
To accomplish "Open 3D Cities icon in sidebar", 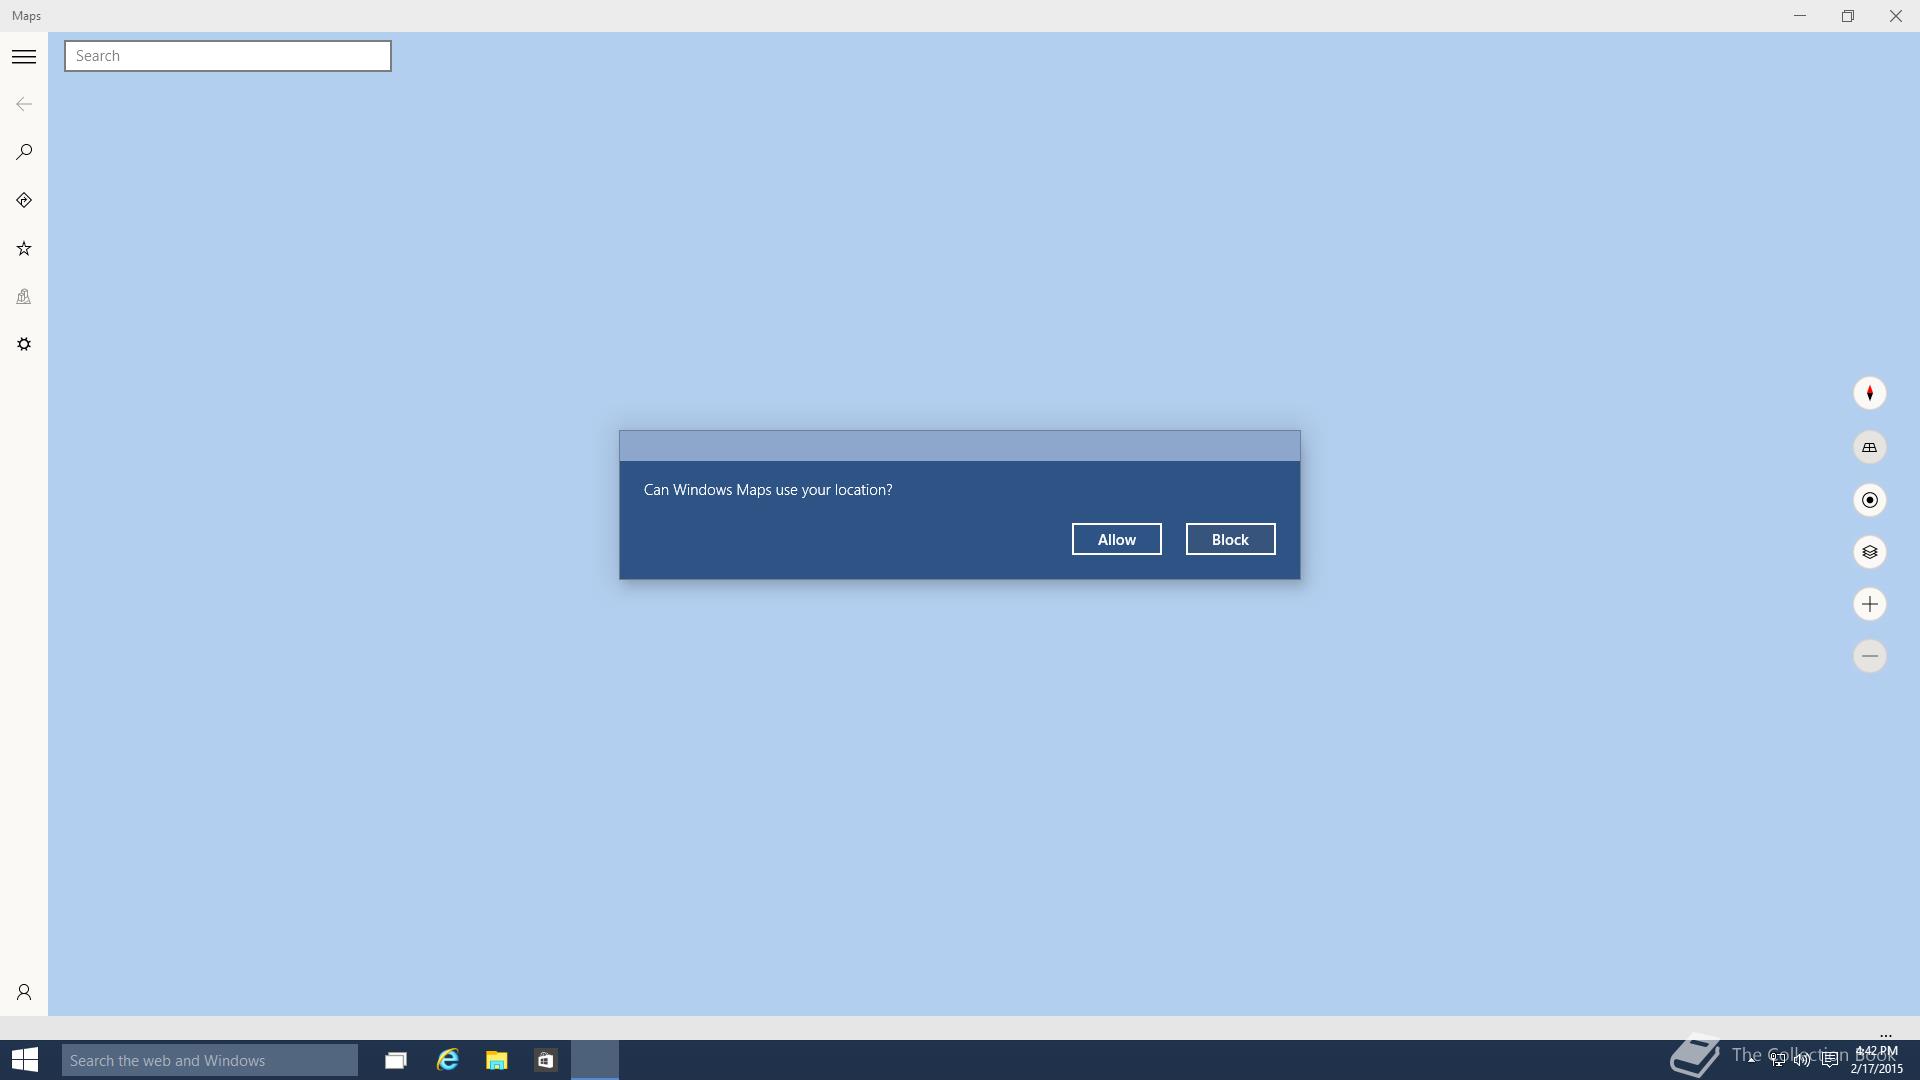I will coord(24,296).
